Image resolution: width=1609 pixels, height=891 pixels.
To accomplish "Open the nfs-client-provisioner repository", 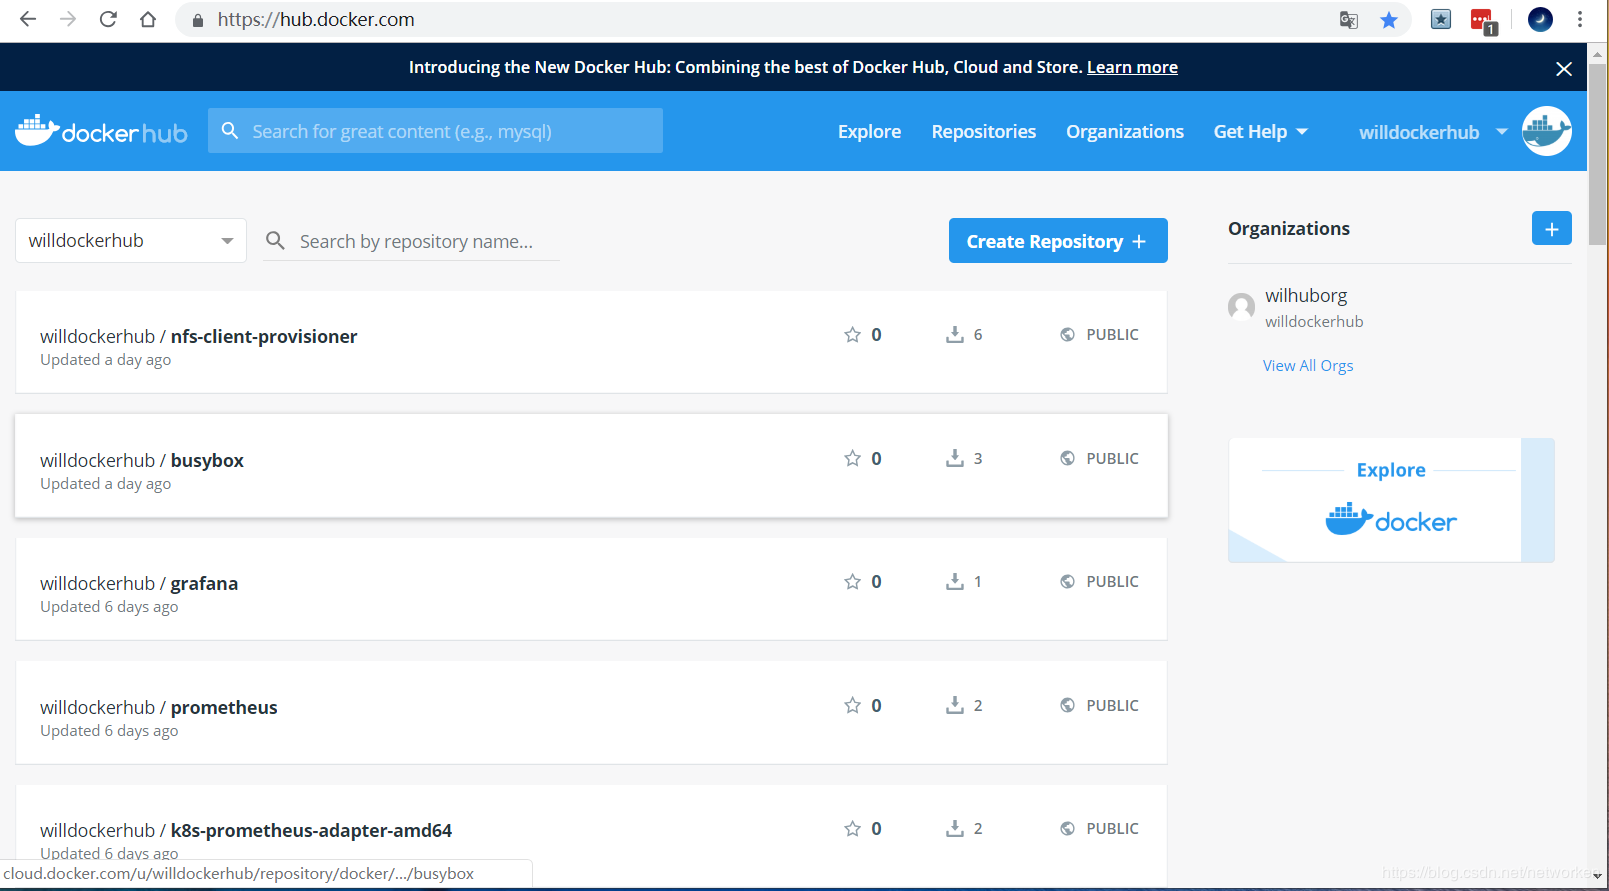I will (x=264, y=337).
